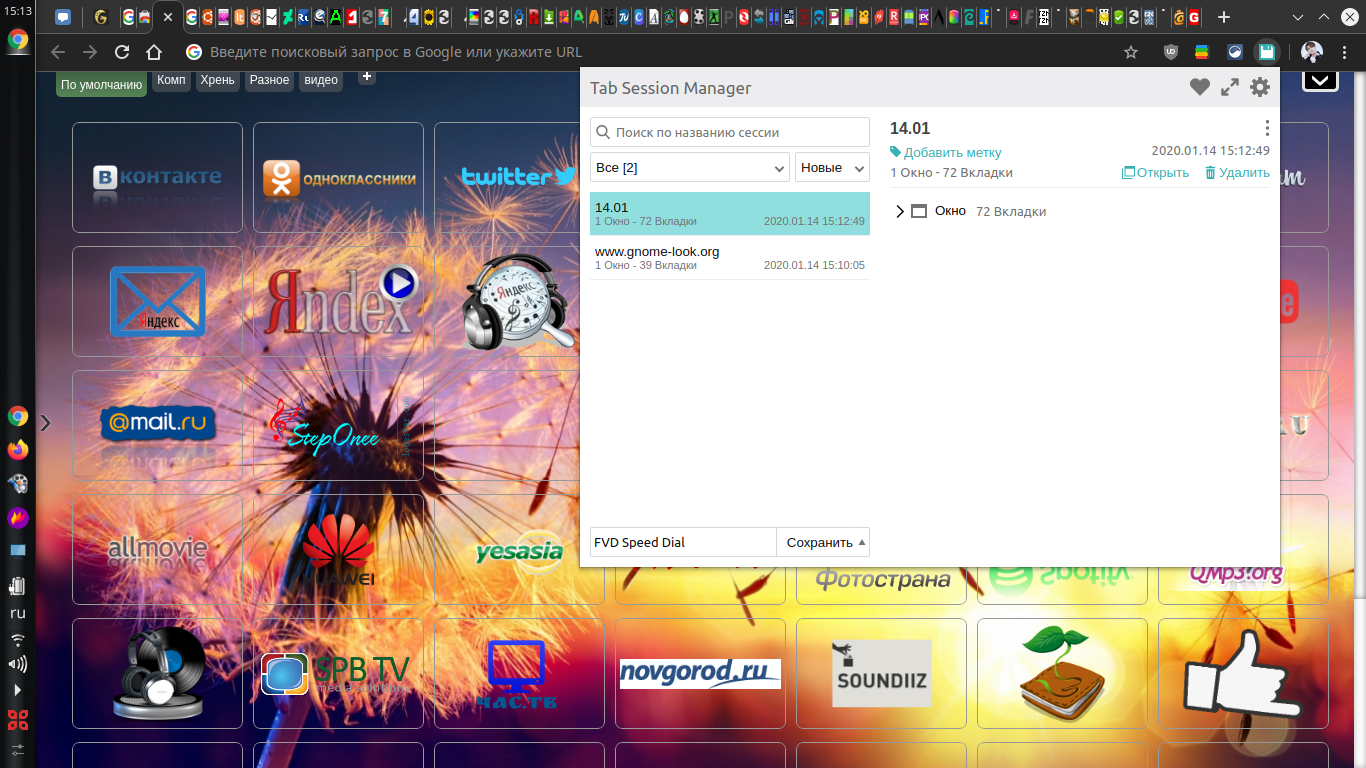1366x768 pixels.
Task: Open the ВКонтакте speed dial tile
Action: pos(157,177)
